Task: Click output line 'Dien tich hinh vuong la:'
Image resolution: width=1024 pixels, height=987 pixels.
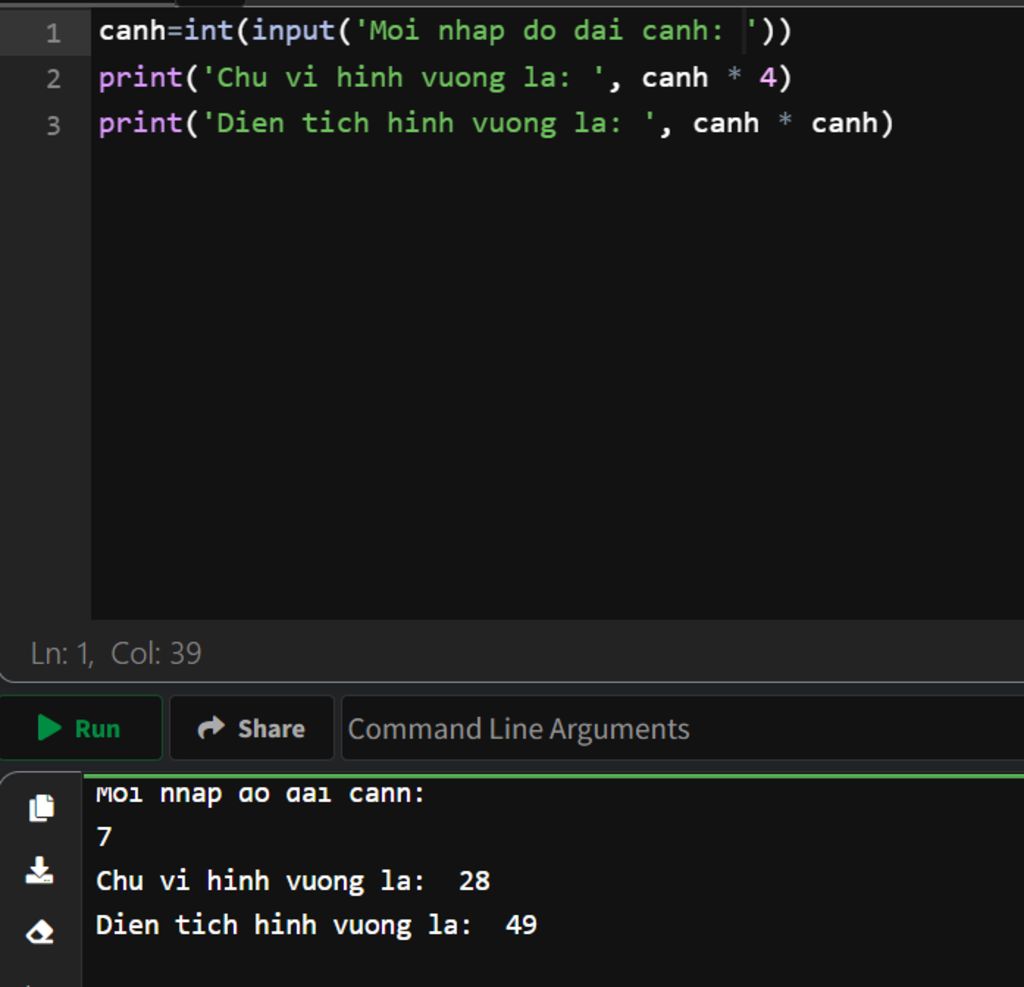Action: pyautogui.click(x=284, y=926)
